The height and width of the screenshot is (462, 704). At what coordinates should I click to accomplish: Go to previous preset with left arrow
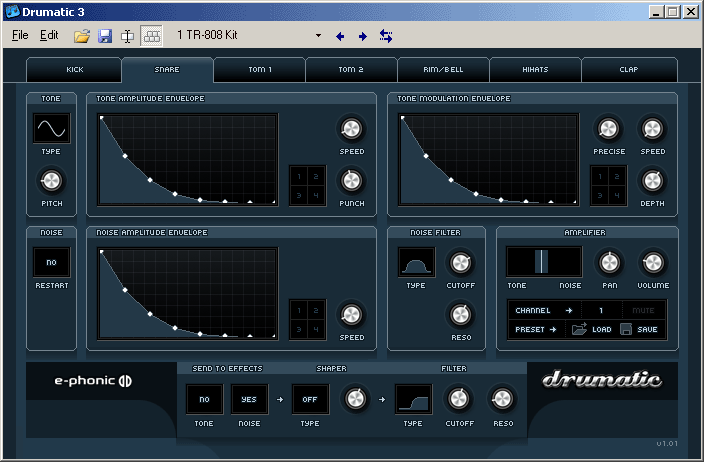click(340, 36)
